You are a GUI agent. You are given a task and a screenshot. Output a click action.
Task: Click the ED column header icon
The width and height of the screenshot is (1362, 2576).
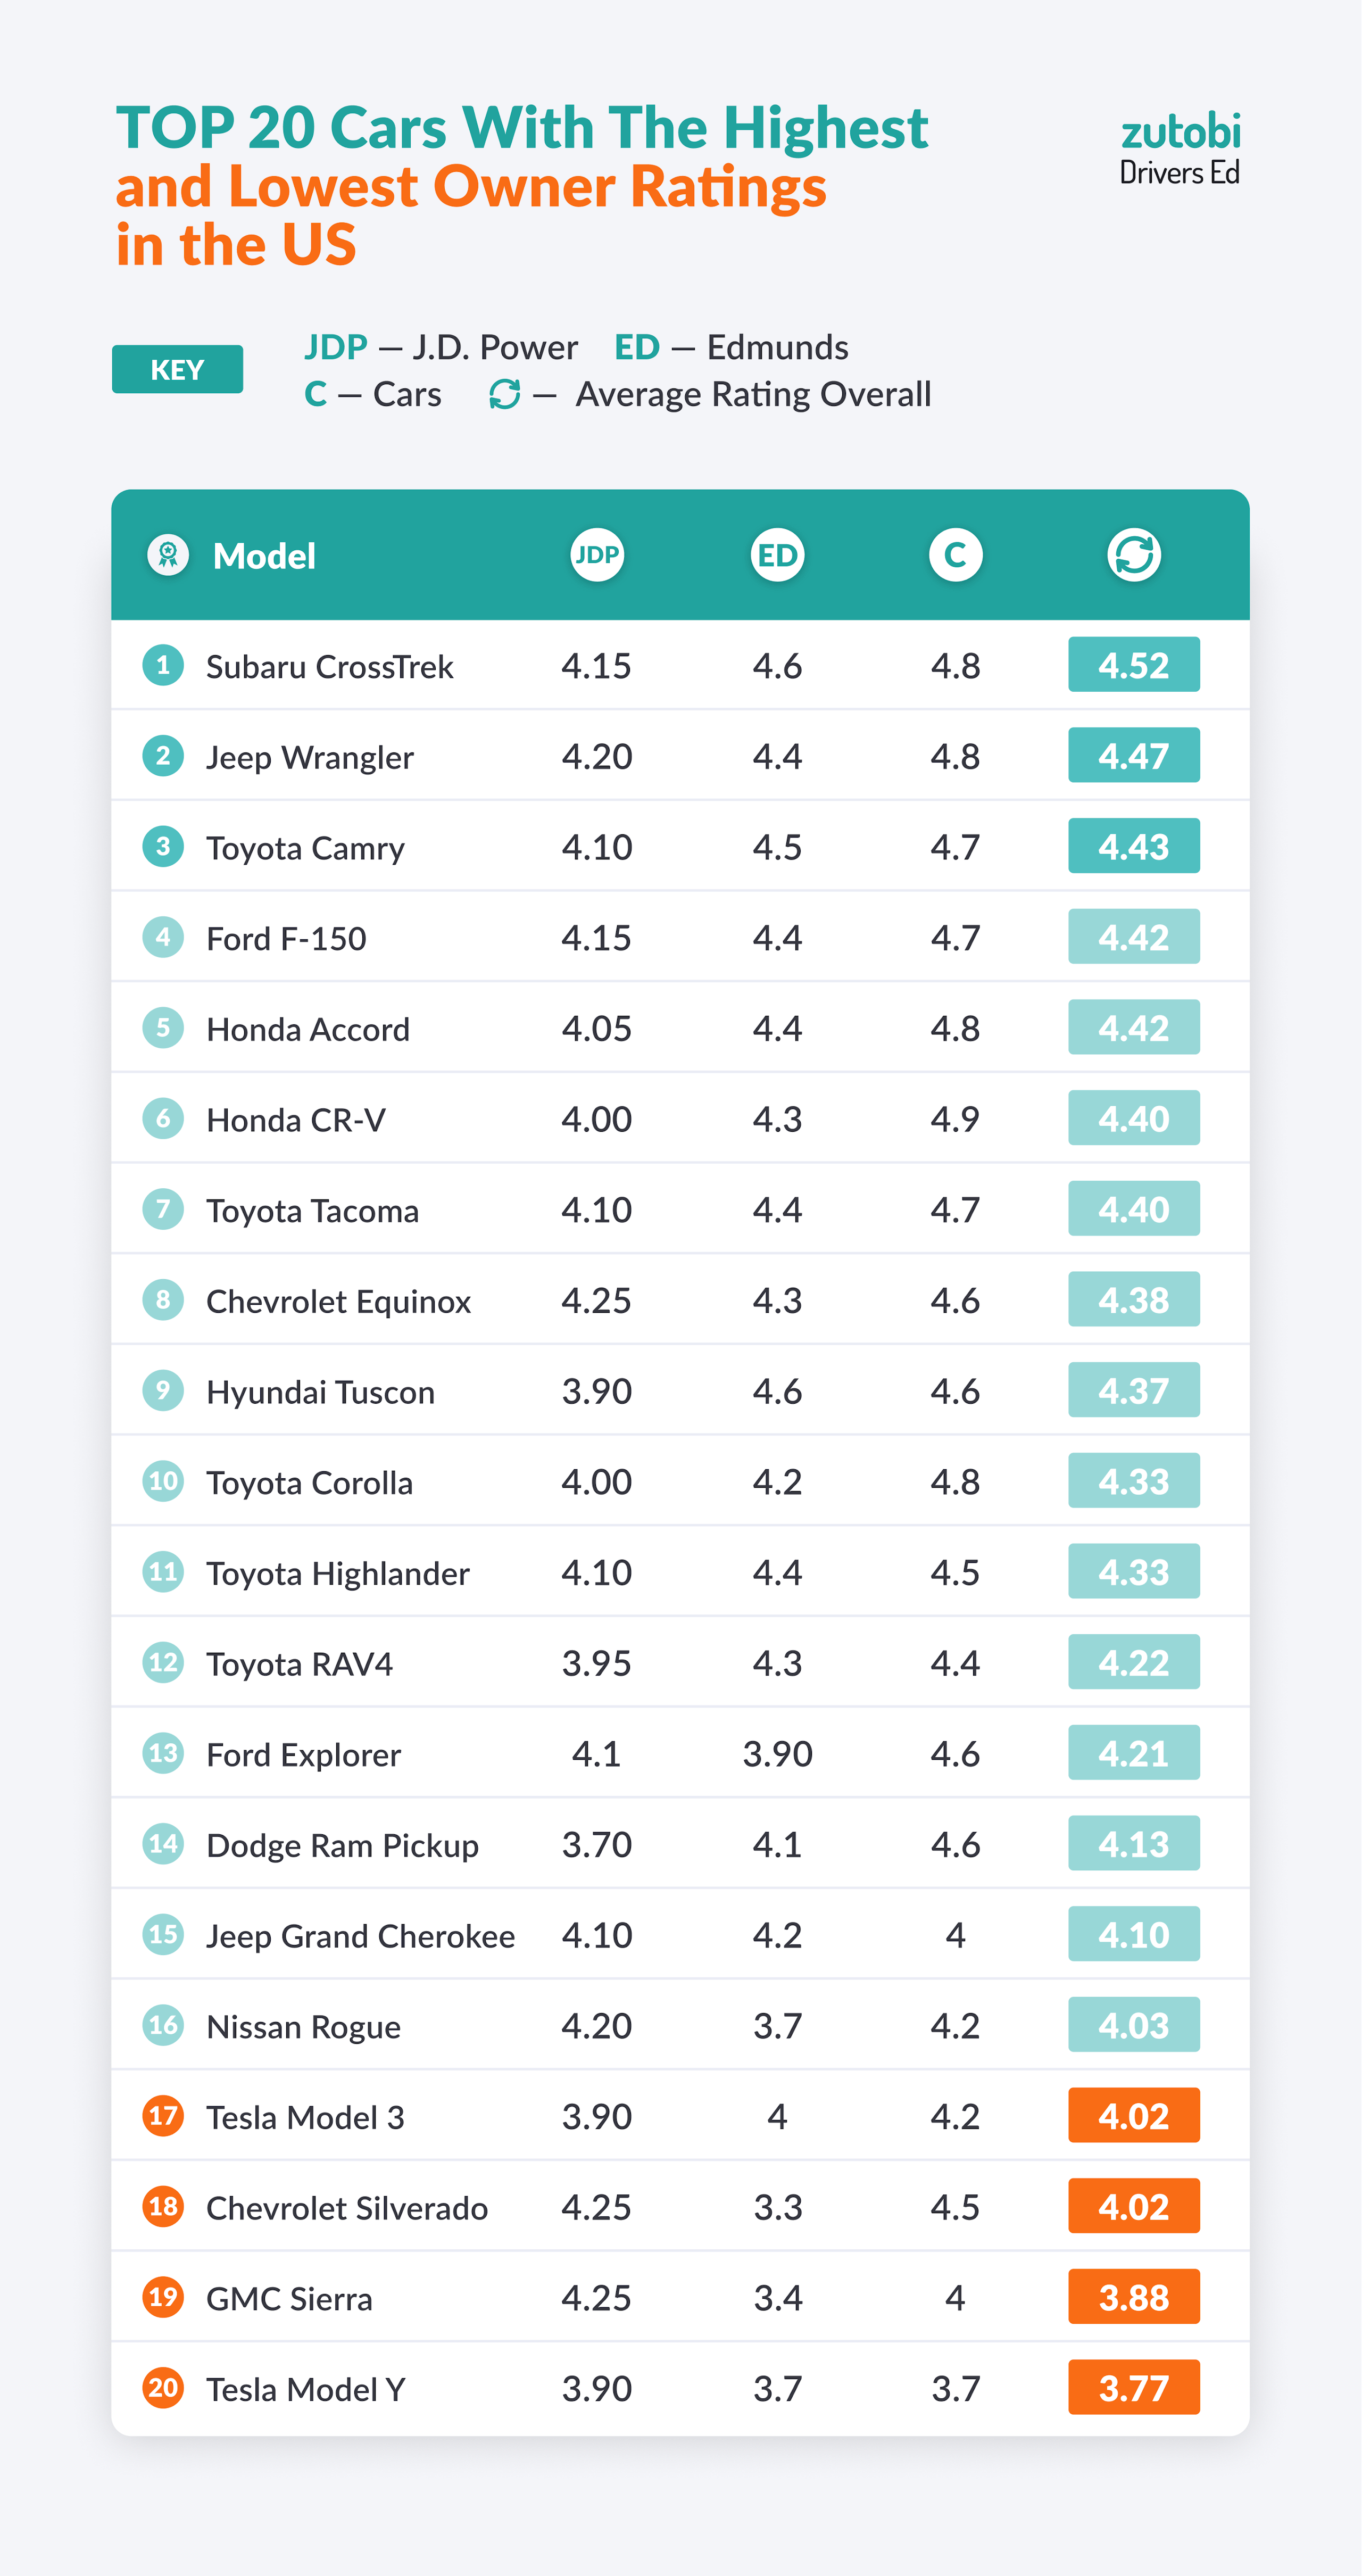pos(777,555)
